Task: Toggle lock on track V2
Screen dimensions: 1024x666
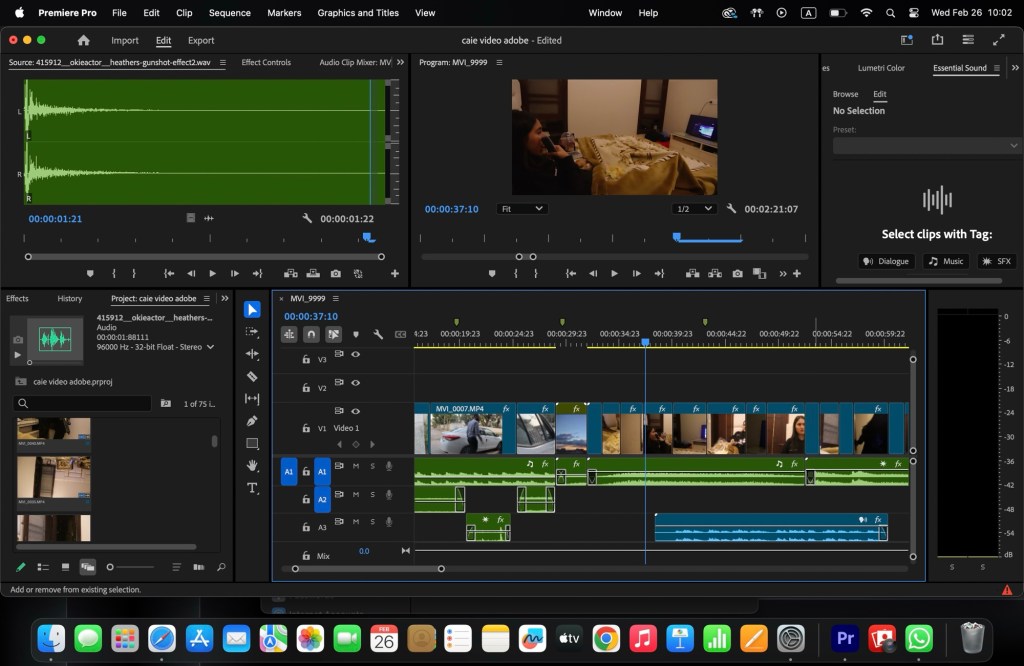Action: 307,388
